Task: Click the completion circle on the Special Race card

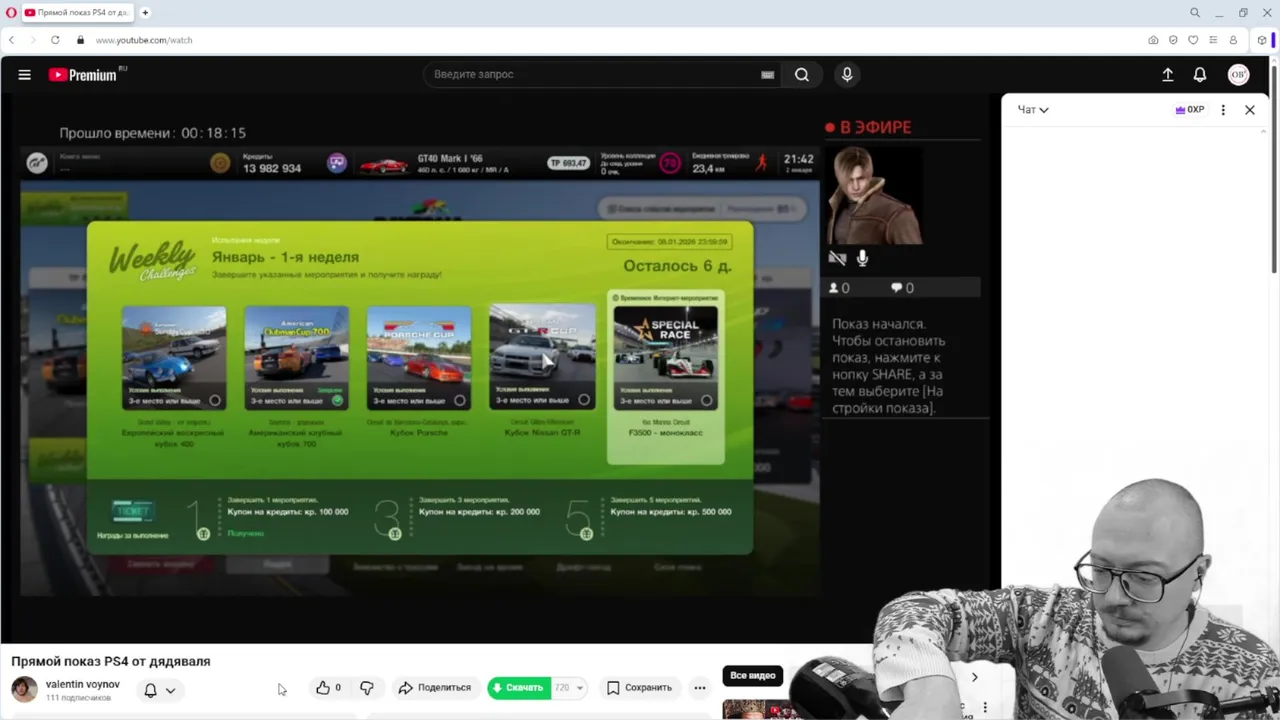Action: point(706,400)
